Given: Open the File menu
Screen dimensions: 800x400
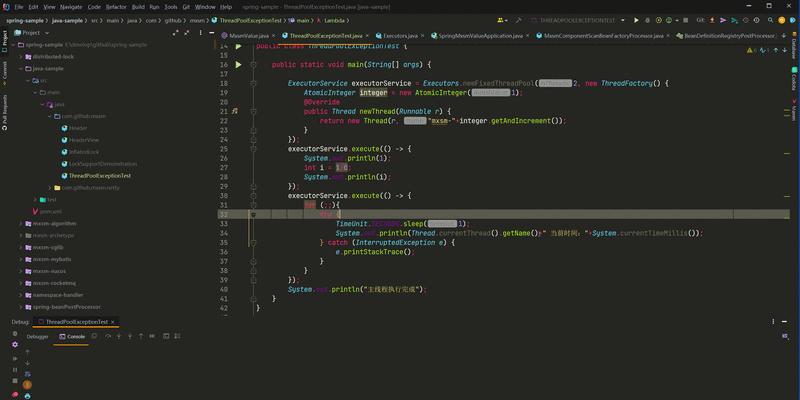Looking at the screenshot, I should 19,7.
